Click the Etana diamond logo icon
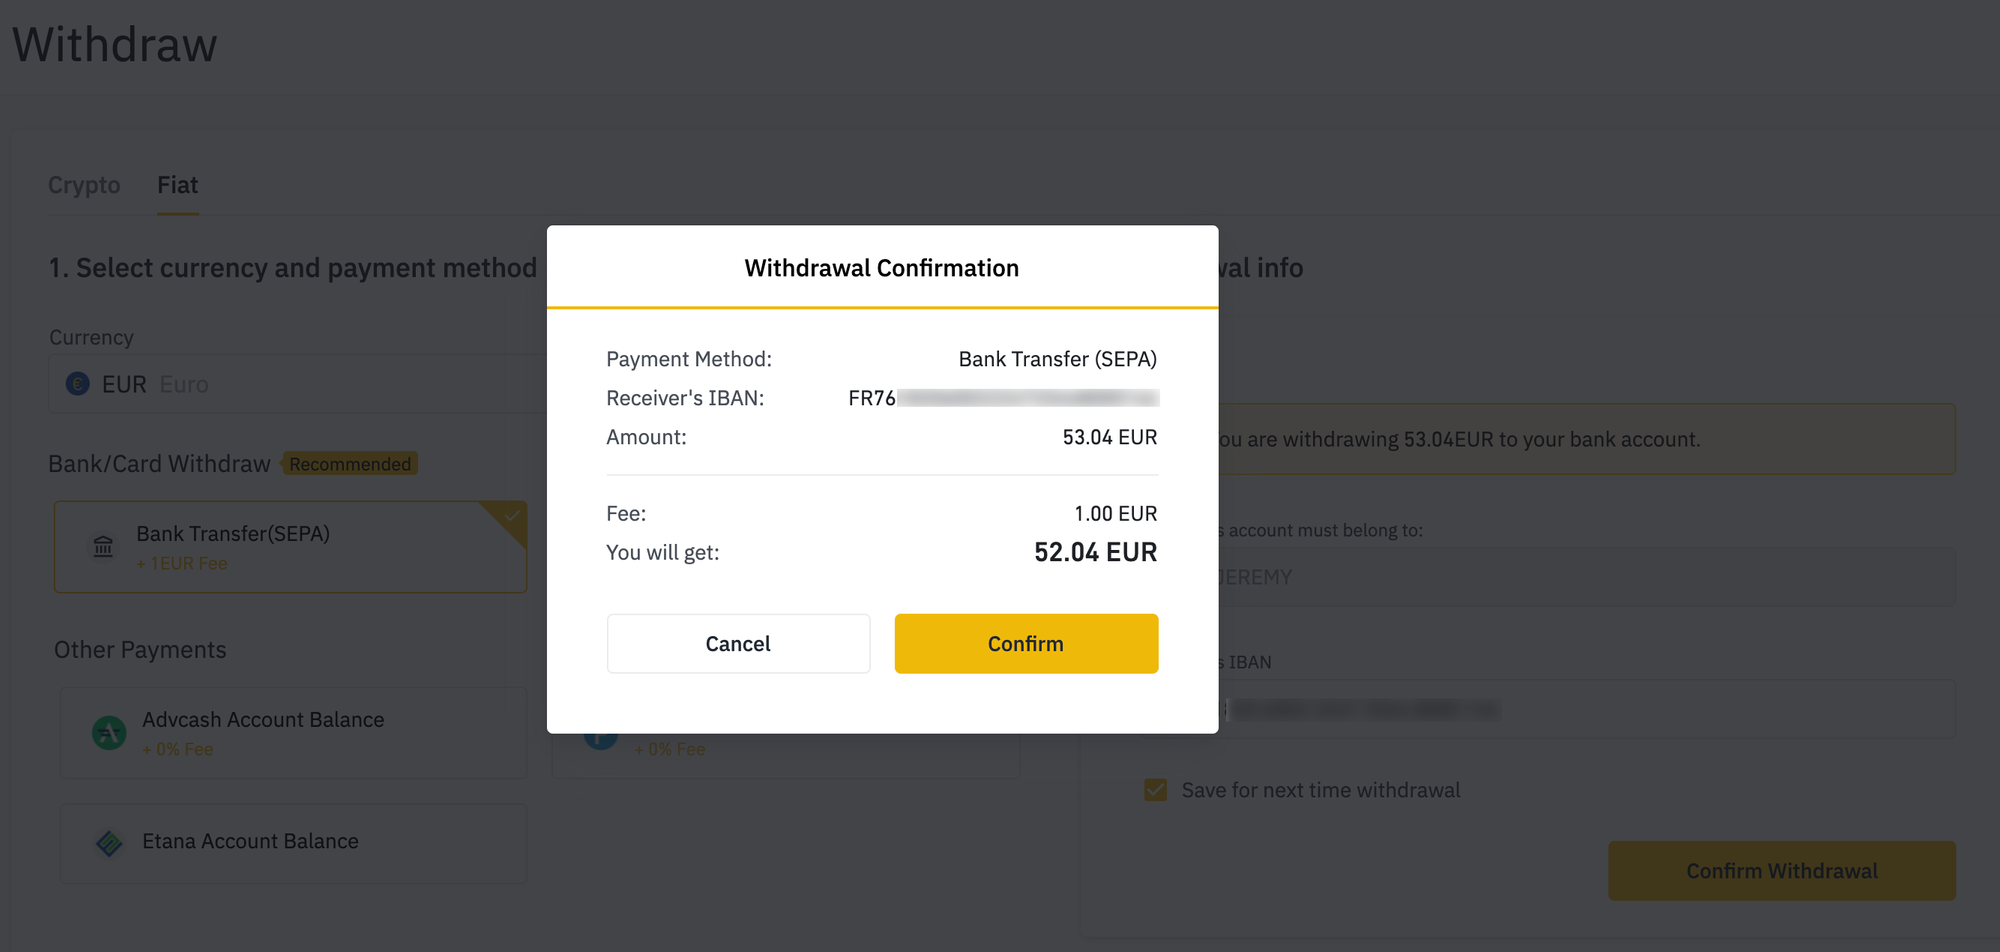Image resolution: width=2000 pixels, height=952 pixels. coord(109,843)
